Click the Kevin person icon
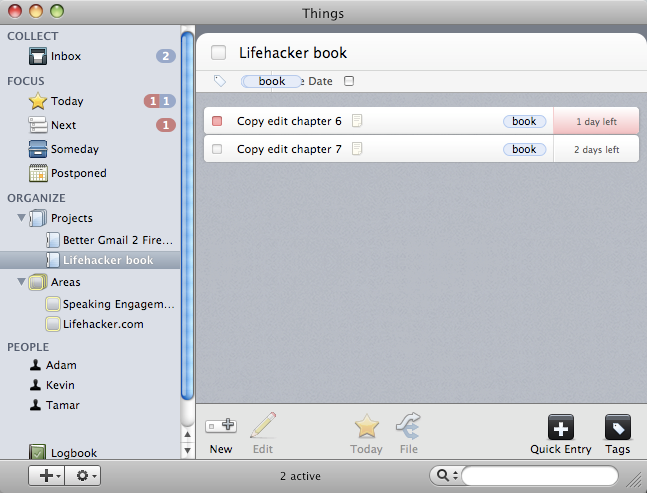 click(x=35, y=385)
